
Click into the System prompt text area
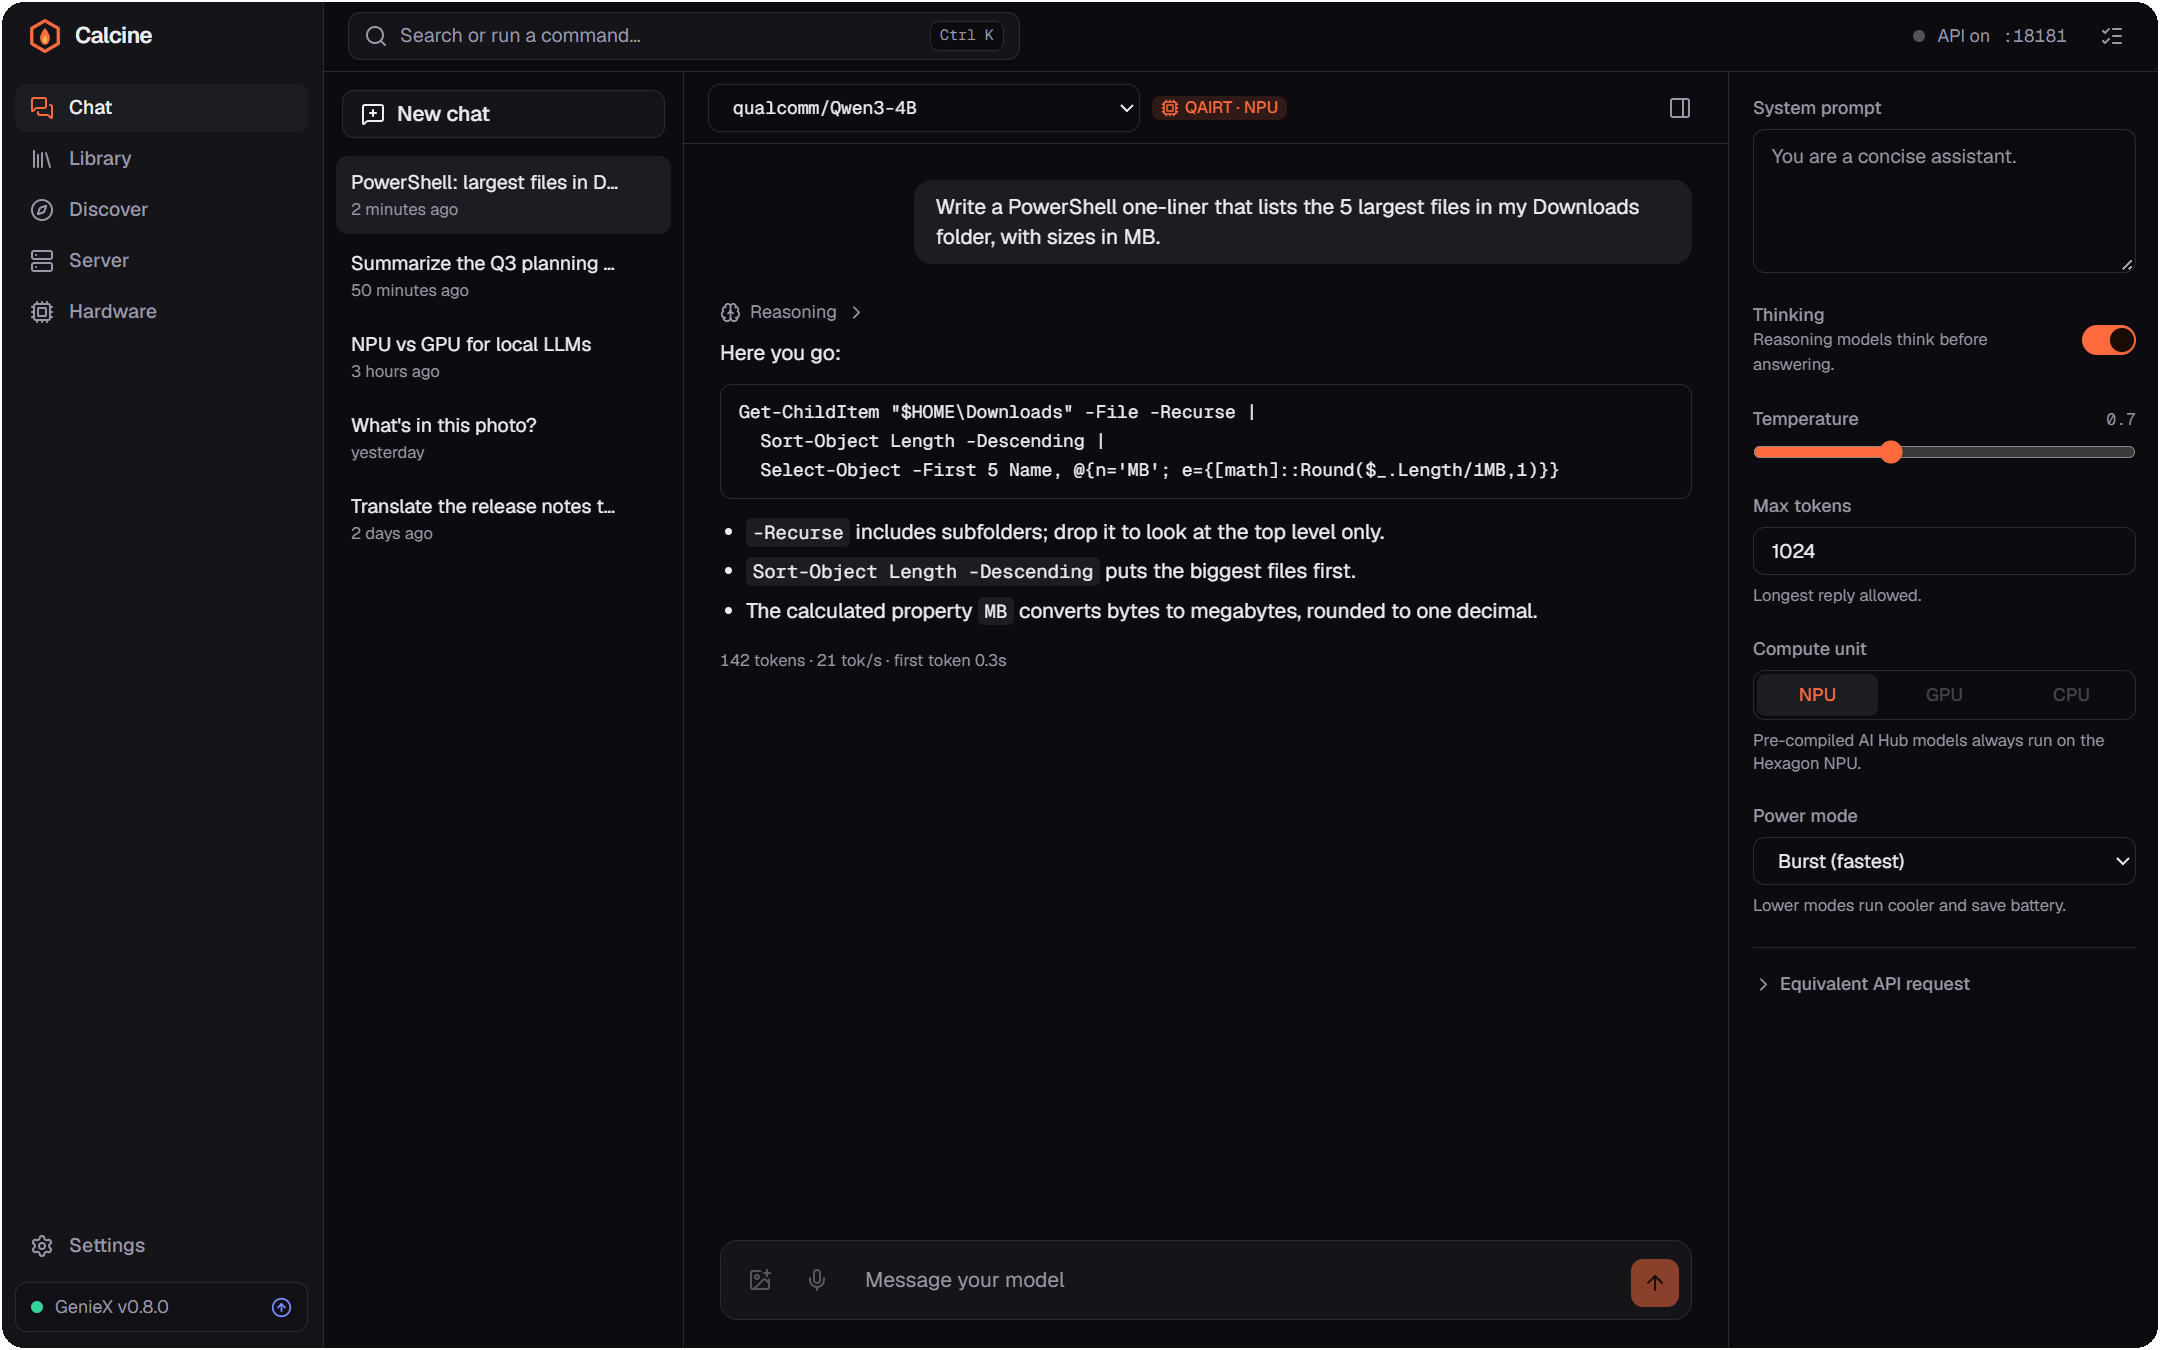point(1944,201)
